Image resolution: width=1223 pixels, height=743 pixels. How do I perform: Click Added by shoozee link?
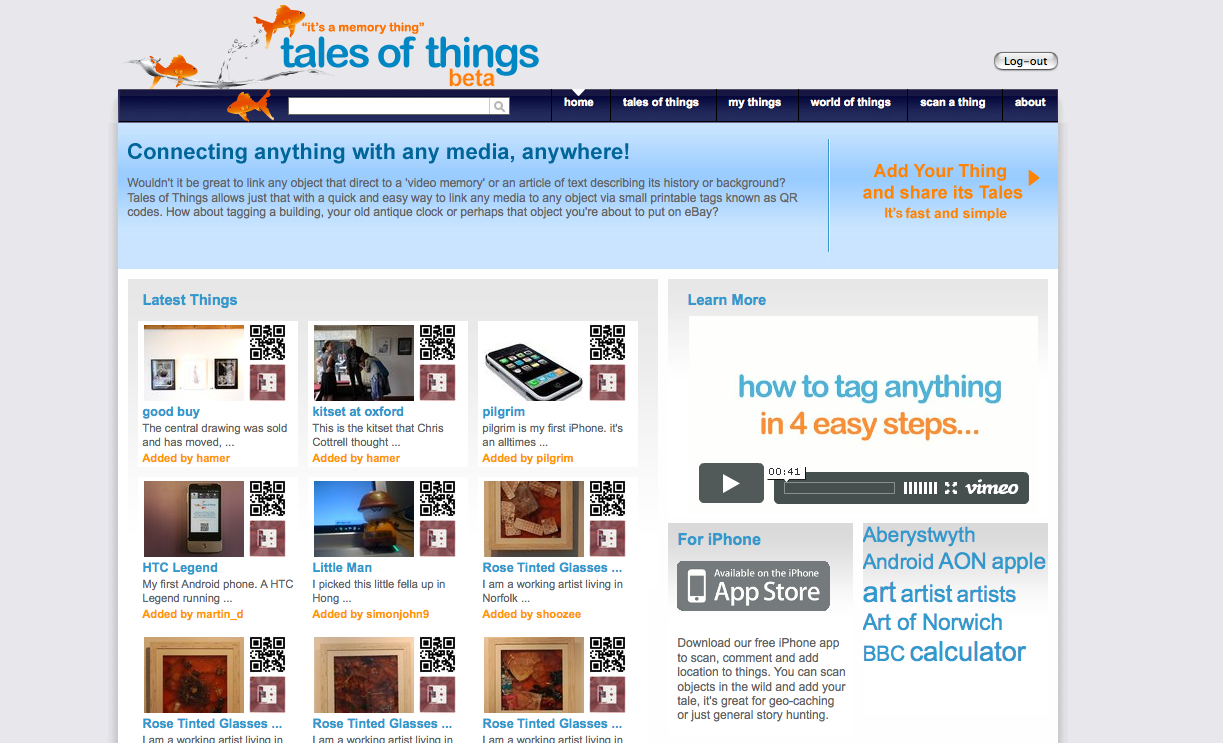tap(532, 614)
